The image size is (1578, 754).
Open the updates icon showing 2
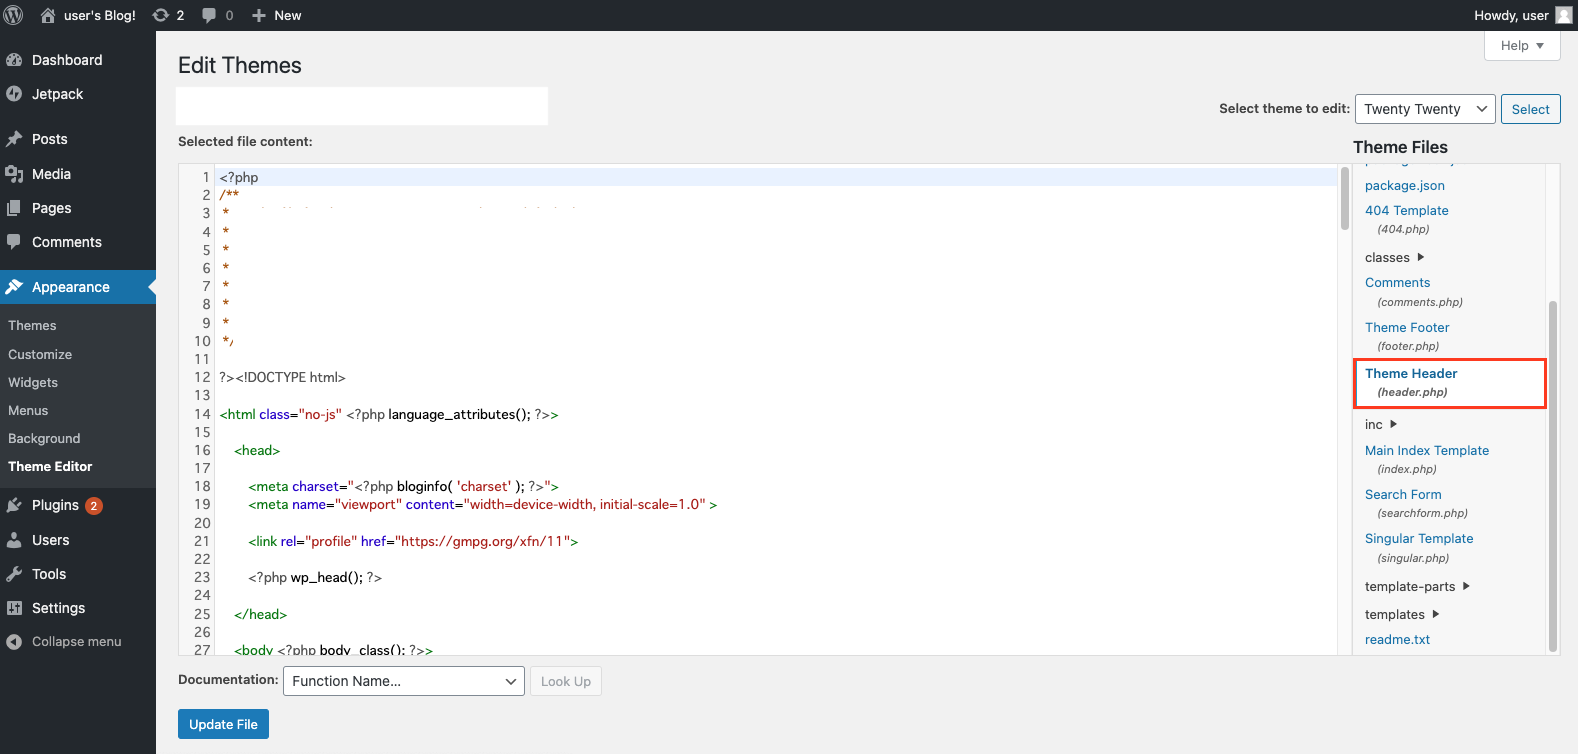tap(160, 15)
